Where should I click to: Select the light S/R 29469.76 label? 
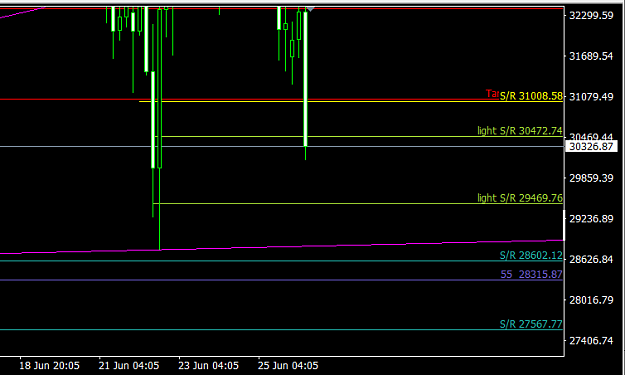tap(520, 198)
